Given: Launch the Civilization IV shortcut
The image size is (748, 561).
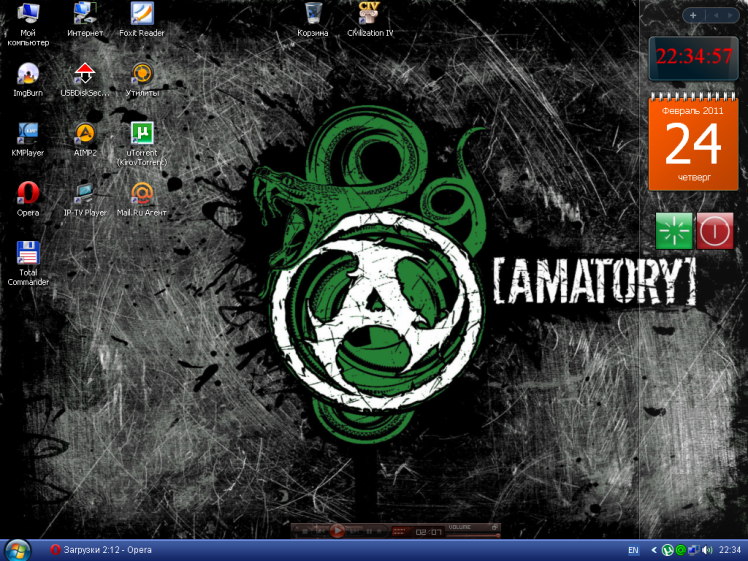Looking at the screenshot, I should pyautogui.click(x=370, y=20).
